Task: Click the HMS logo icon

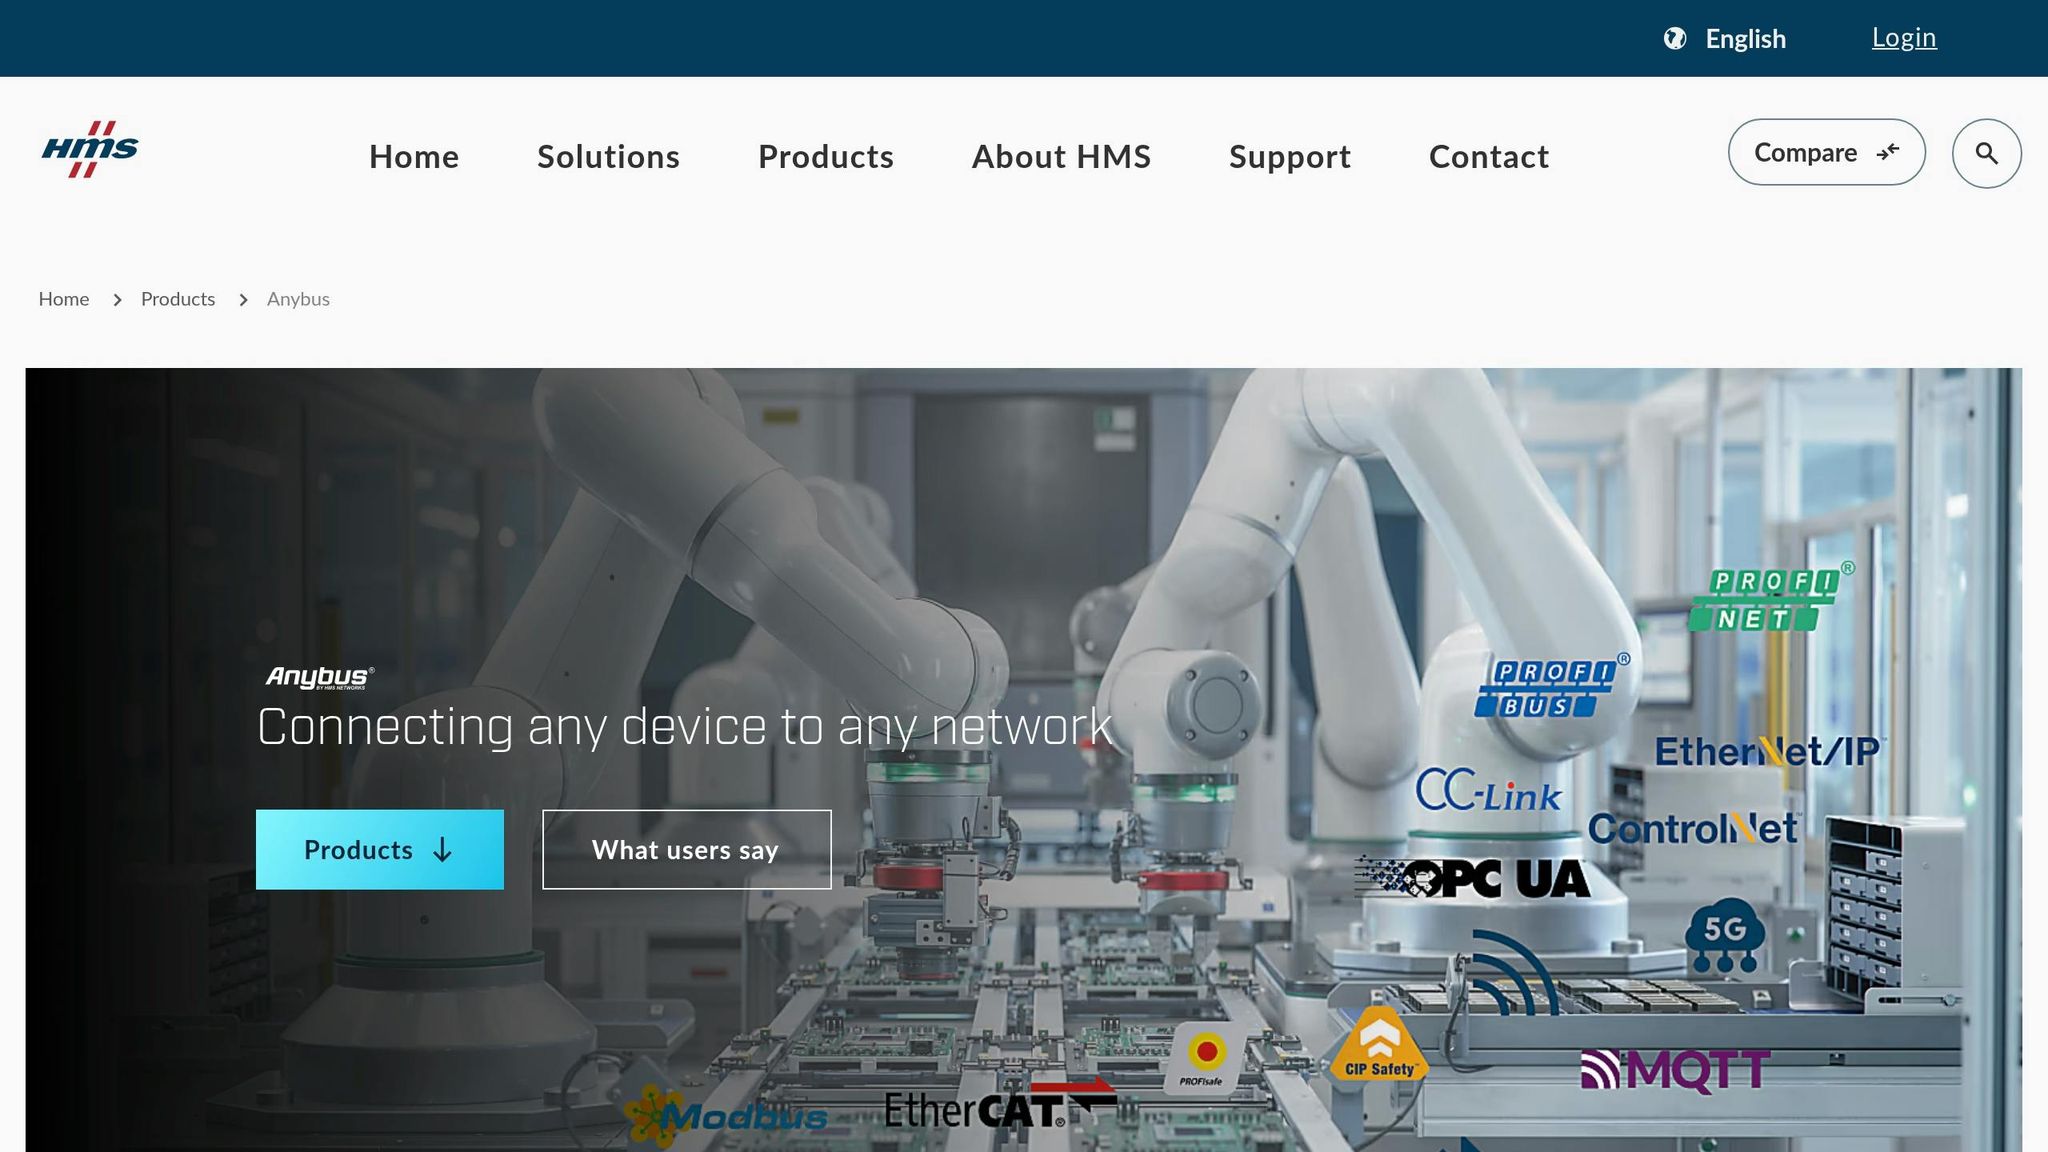Action: pyautogui.click(x=90, y=150)
